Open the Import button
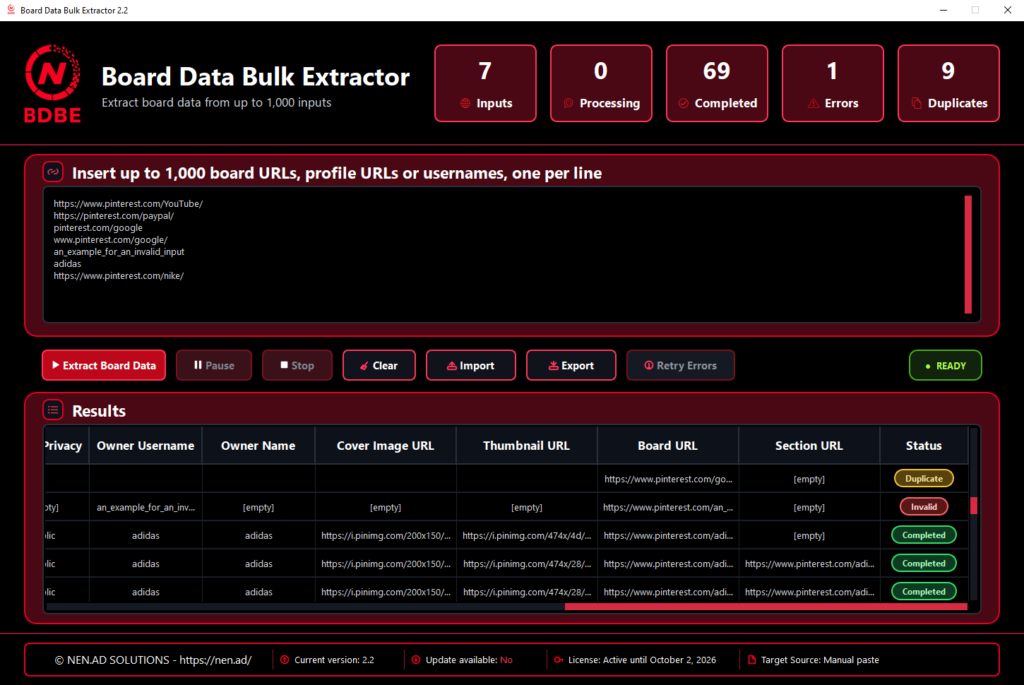 (x=471, y=365)
